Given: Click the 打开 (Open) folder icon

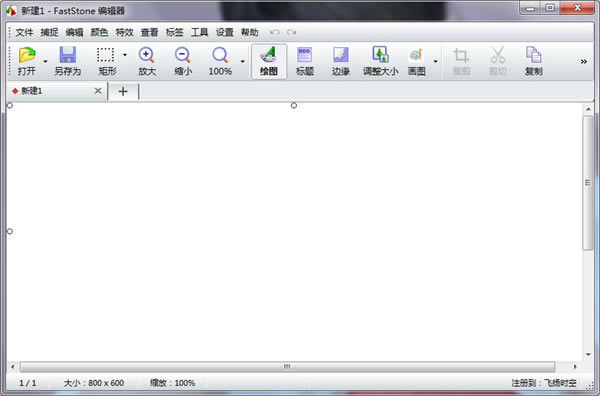Looking at the screenshot, I should [x=27, y=55].
